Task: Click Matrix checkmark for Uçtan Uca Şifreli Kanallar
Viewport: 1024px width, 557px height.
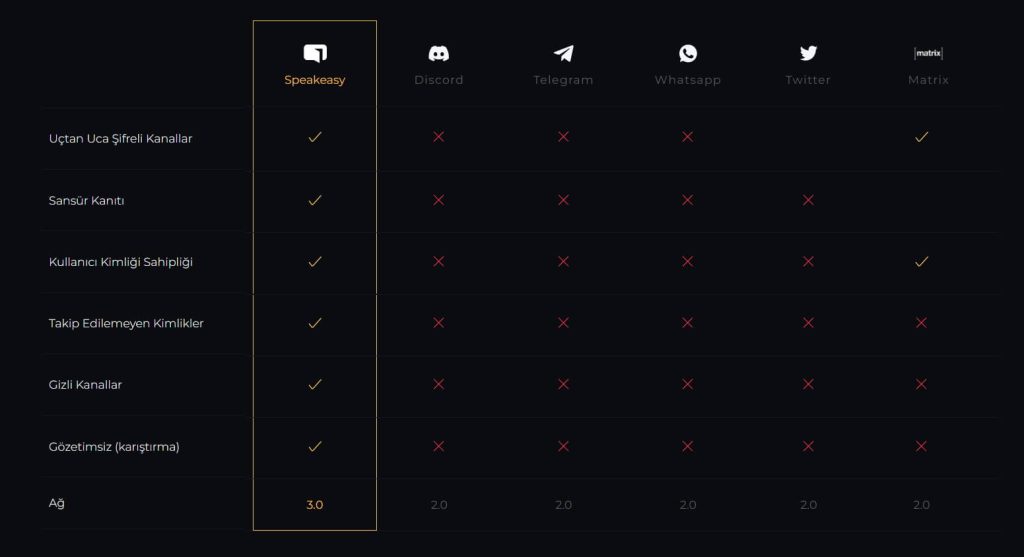Action: (x=921, y=137)
